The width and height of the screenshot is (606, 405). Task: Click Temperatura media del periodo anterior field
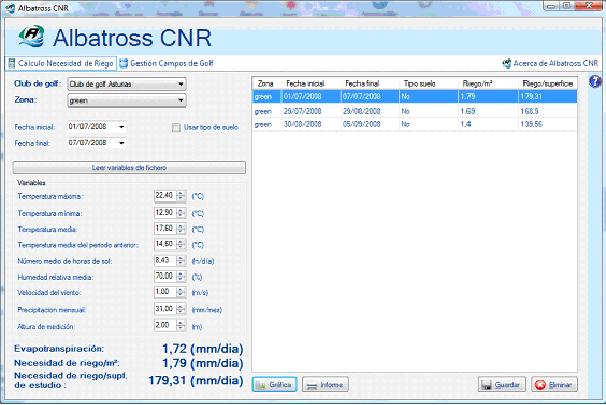[x=165, y=244]
